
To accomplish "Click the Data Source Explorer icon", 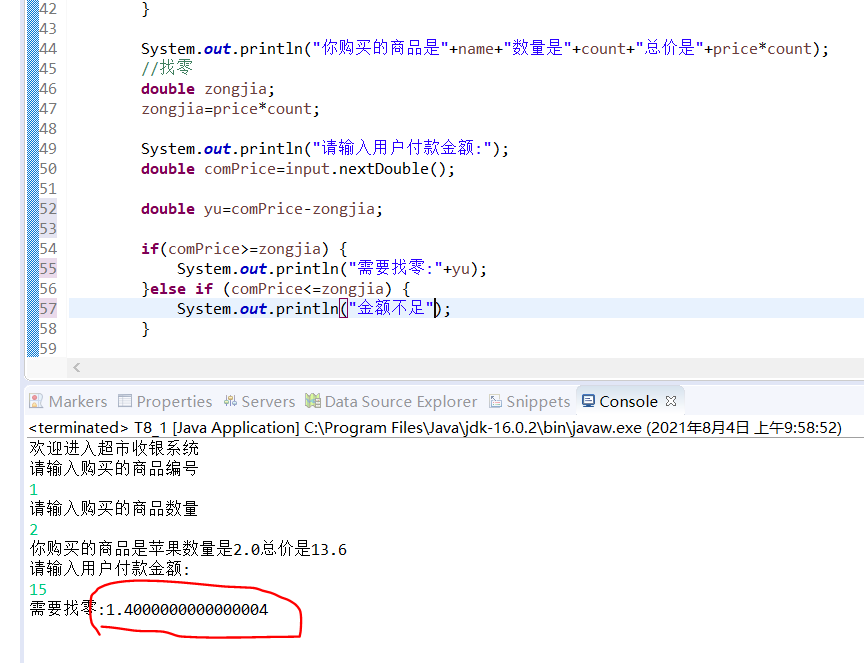I will [313, 401].
